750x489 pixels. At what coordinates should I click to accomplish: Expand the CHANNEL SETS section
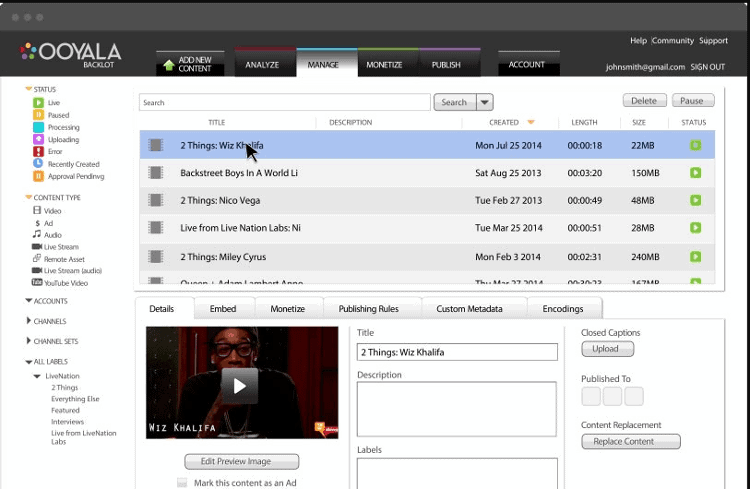click(x=28, y=341)
